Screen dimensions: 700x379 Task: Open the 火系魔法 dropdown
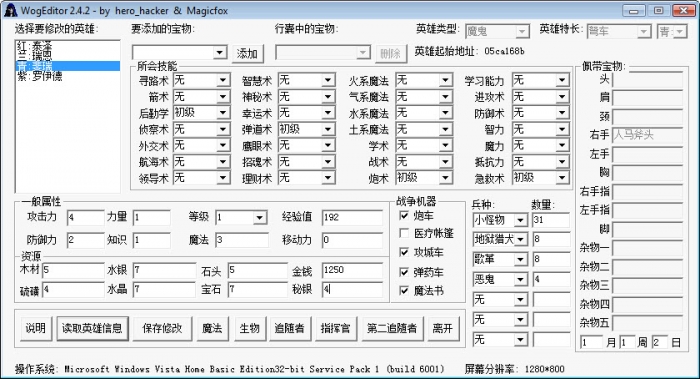coord(445,80)
